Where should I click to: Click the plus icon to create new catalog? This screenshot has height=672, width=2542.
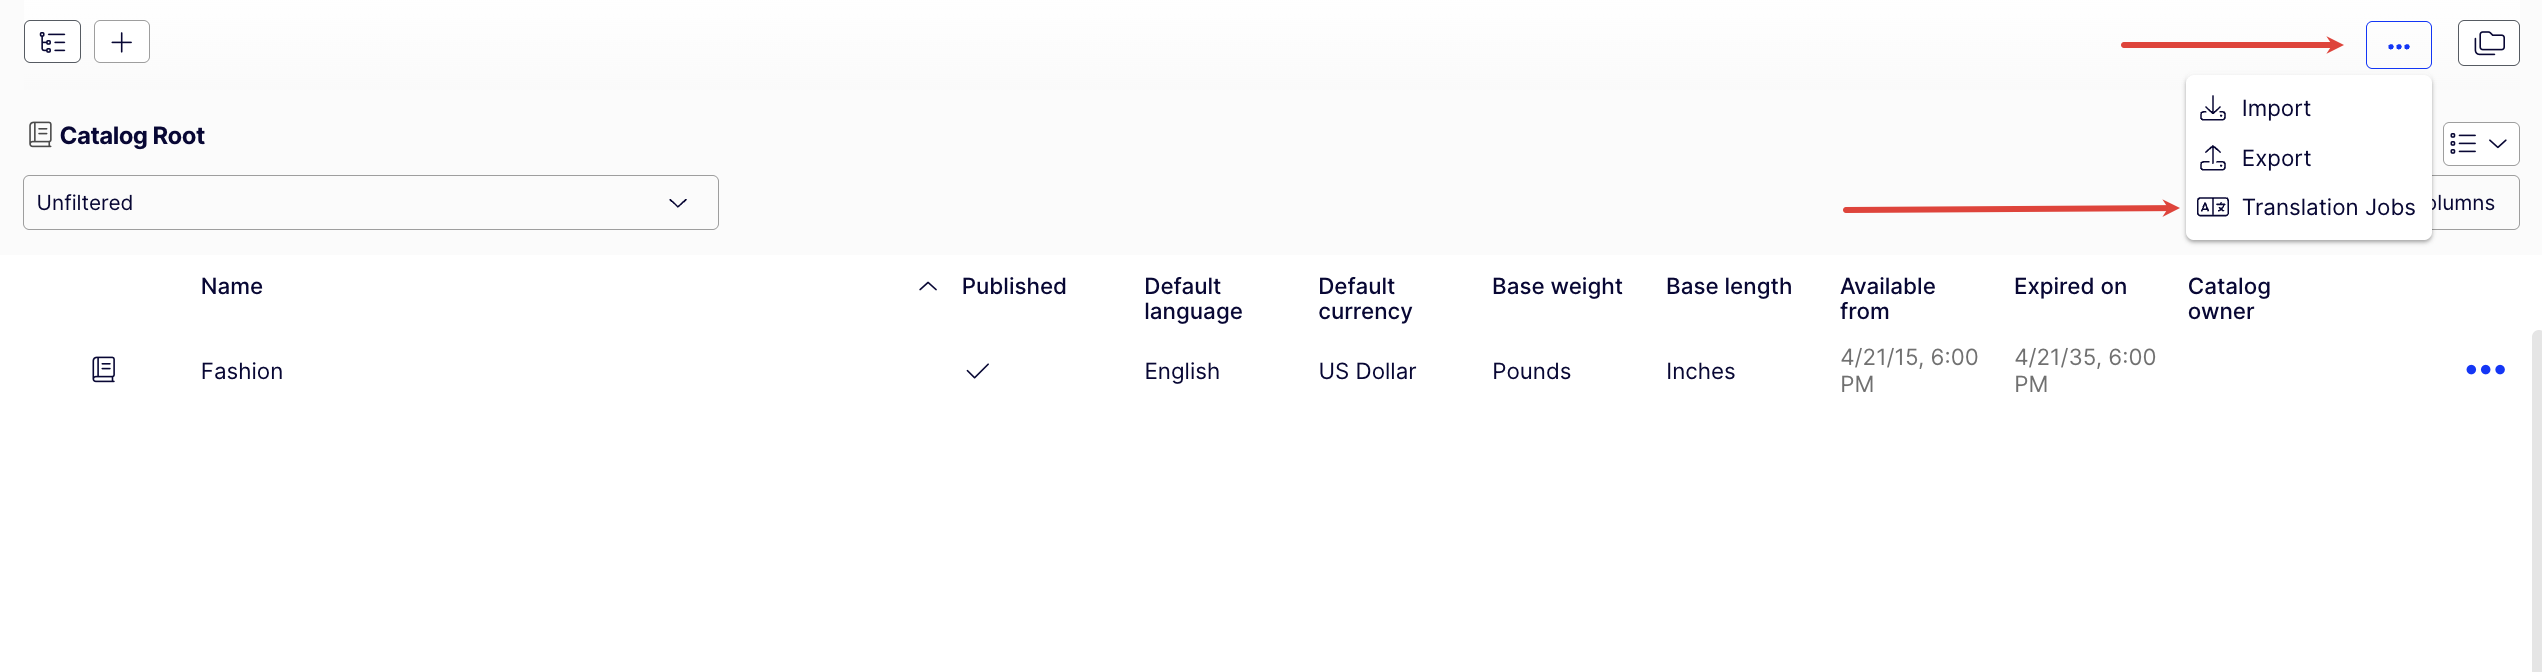[x=121, y=41]
